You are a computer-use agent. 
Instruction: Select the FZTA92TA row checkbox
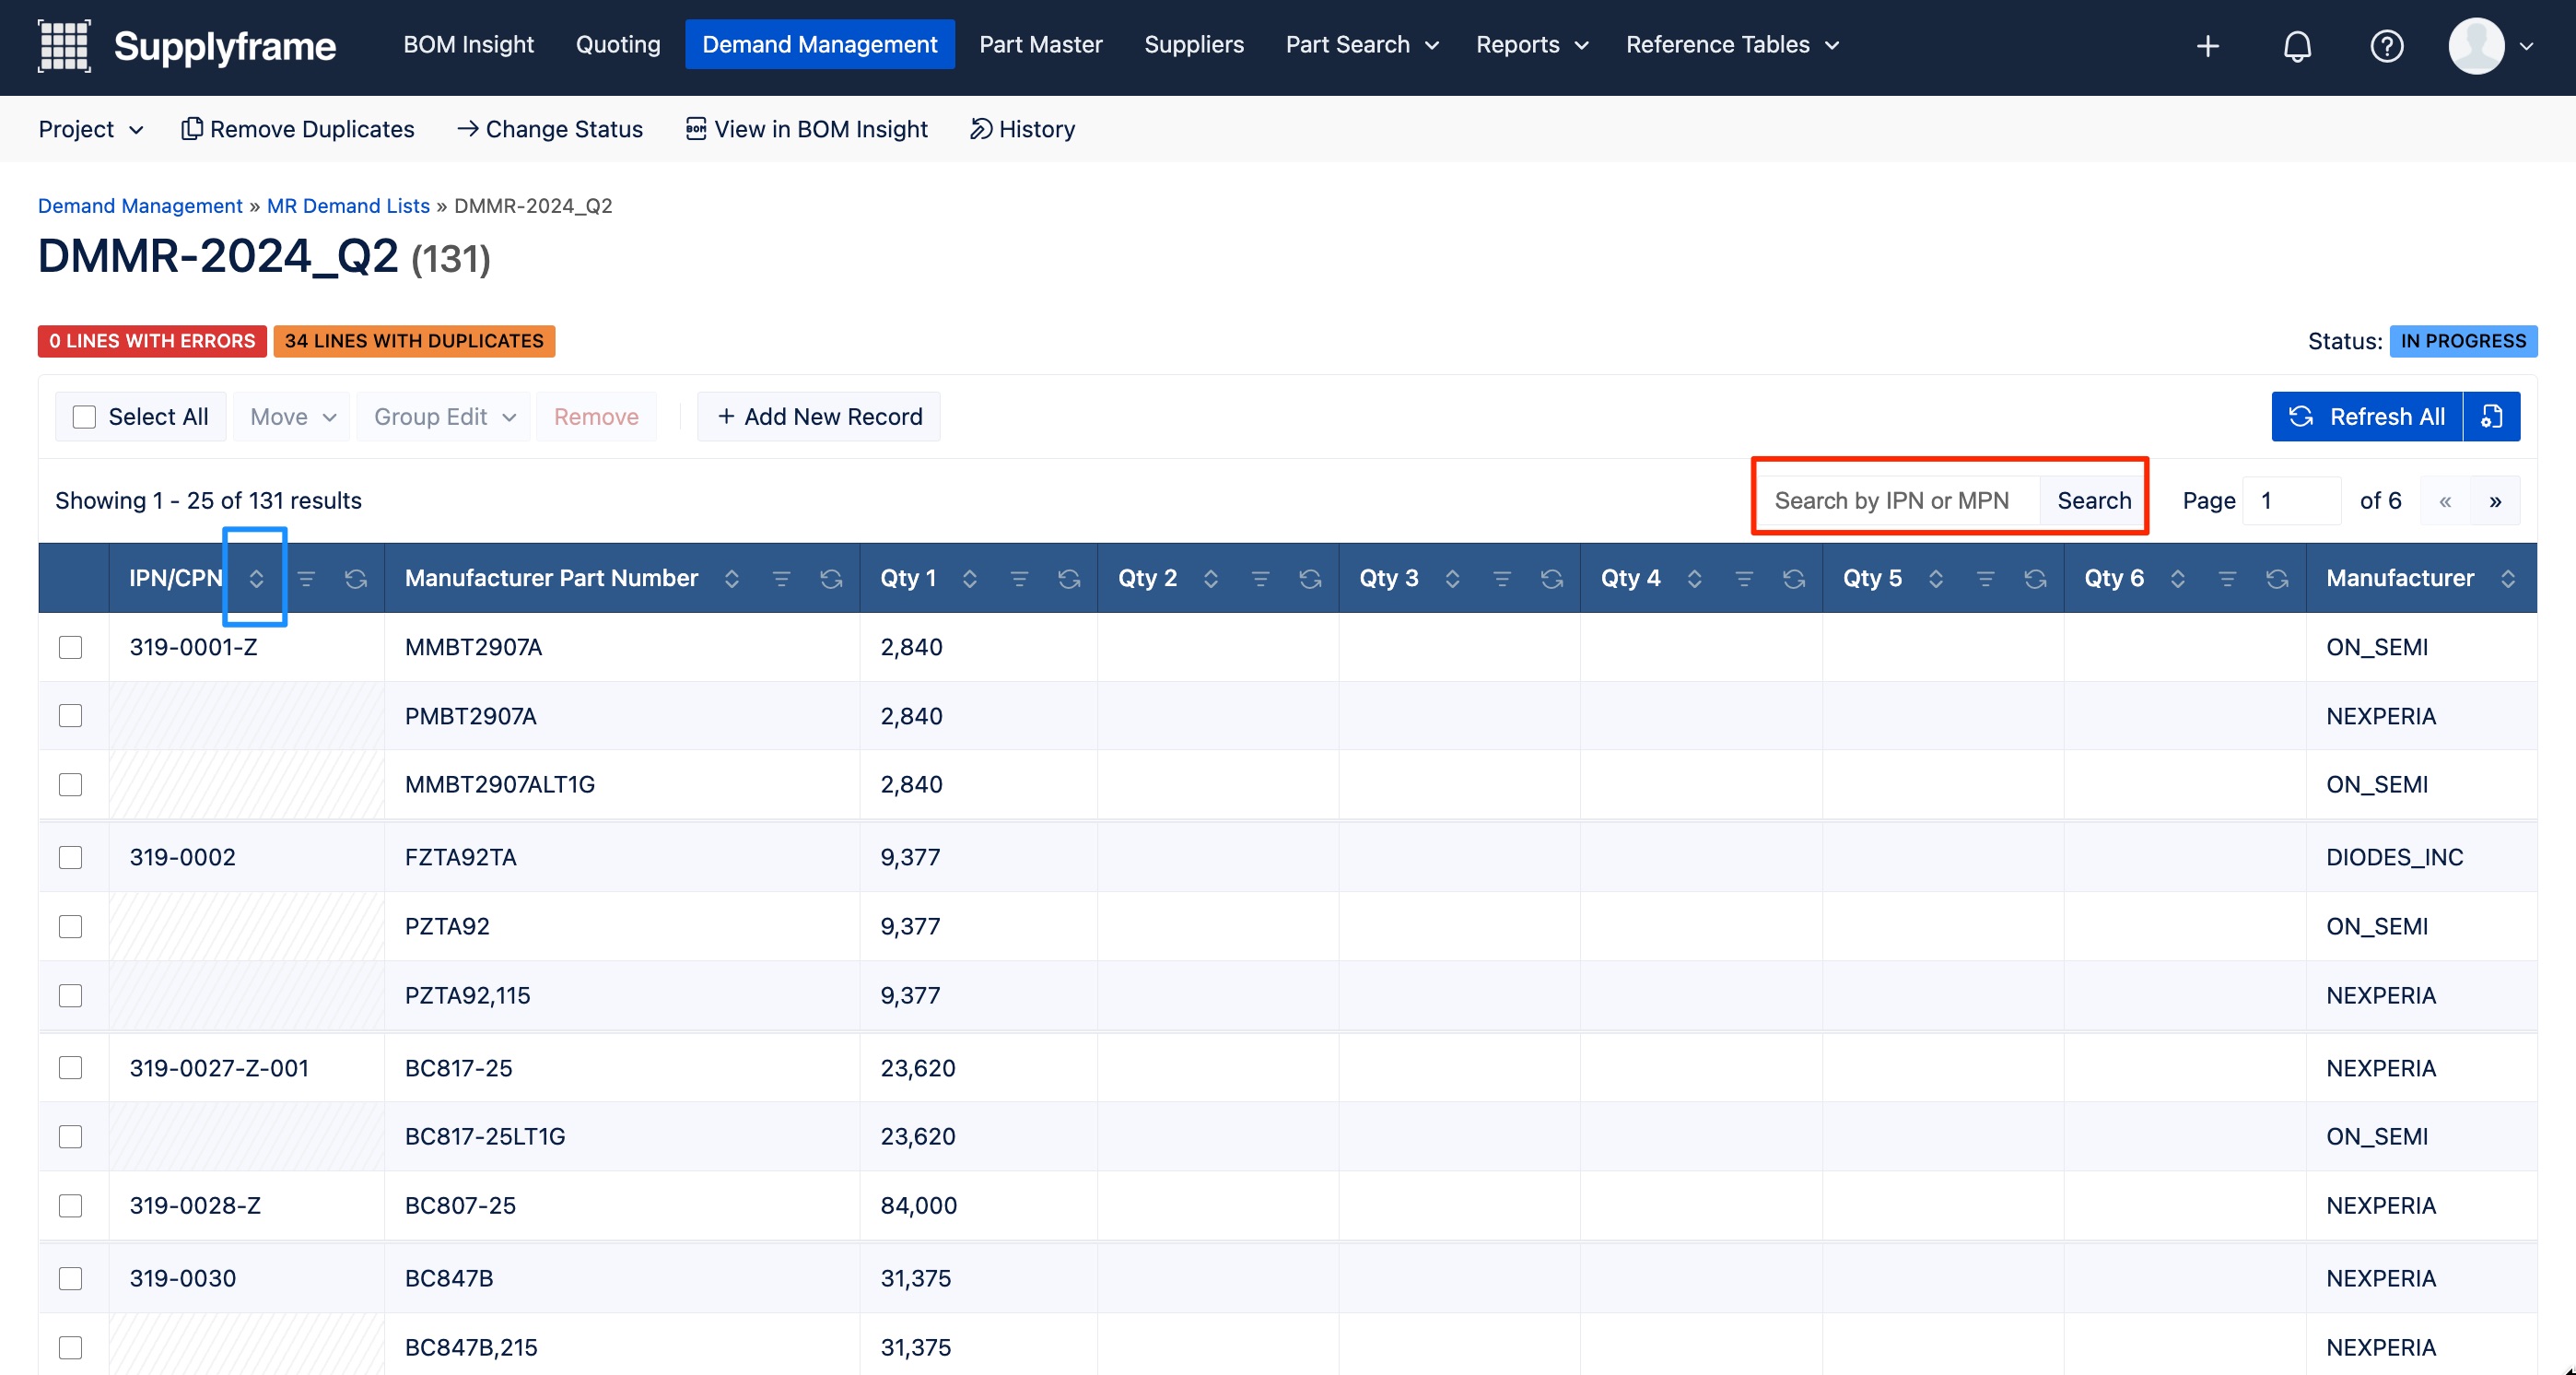(x=70, y=857)
